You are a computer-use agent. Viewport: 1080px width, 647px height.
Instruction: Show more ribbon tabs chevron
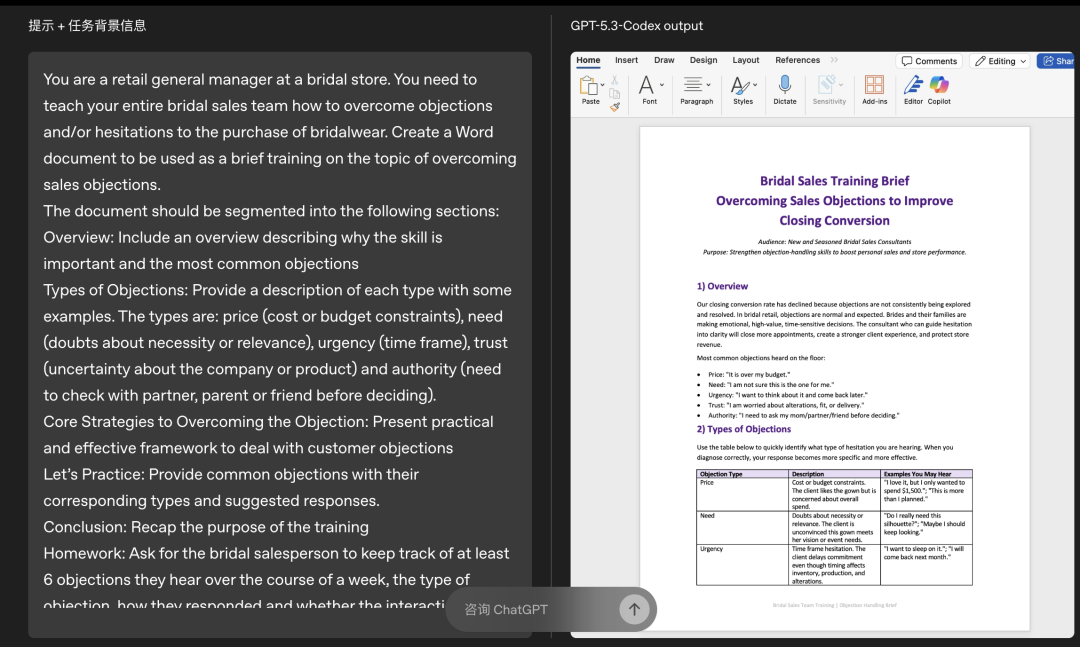834,60
